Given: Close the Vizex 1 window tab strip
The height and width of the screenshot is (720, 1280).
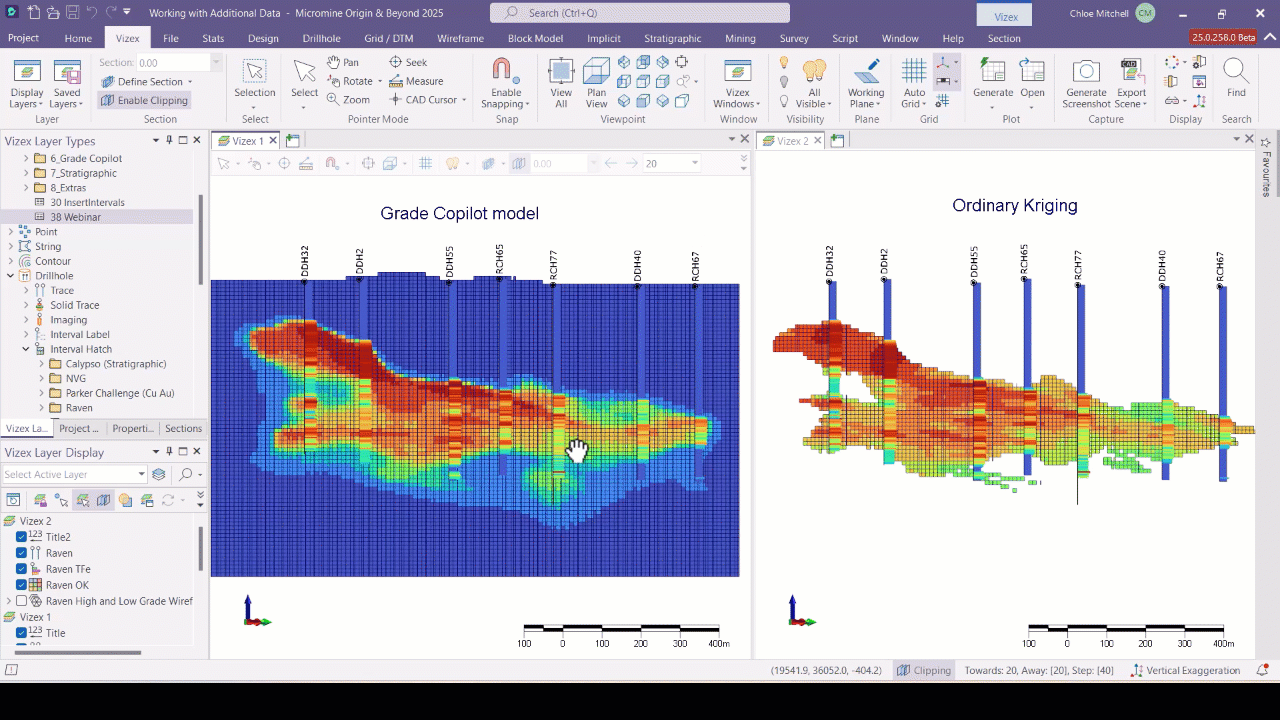Looking at the screenshot, I should coord(744,139).
